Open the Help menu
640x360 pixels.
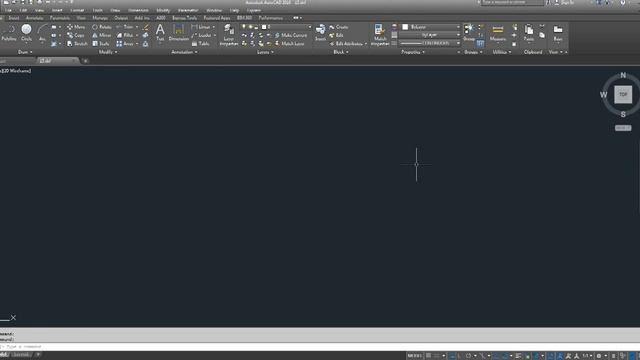(234, 10)
